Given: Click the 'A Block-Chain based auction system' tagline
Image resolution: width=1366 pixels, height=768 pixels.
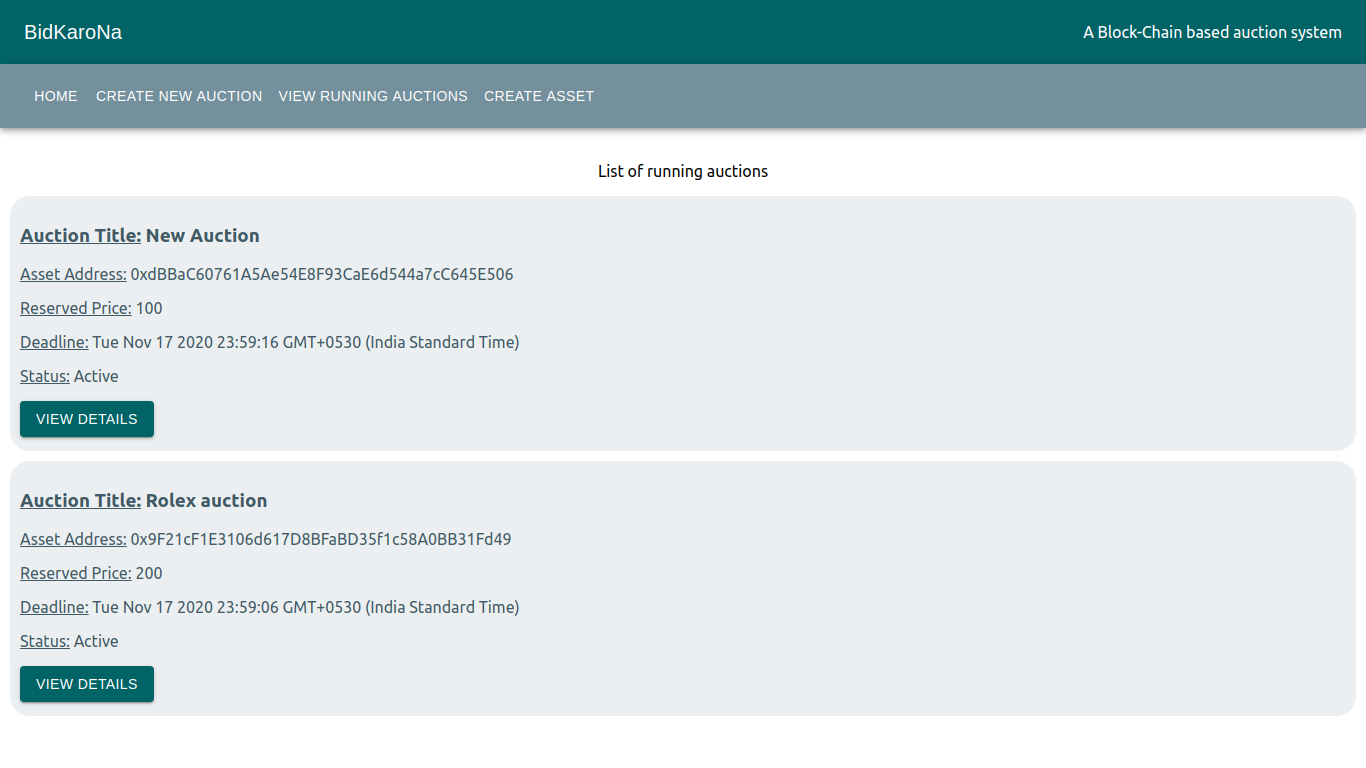Looking at the screenshot, I should pos(1212,32).
